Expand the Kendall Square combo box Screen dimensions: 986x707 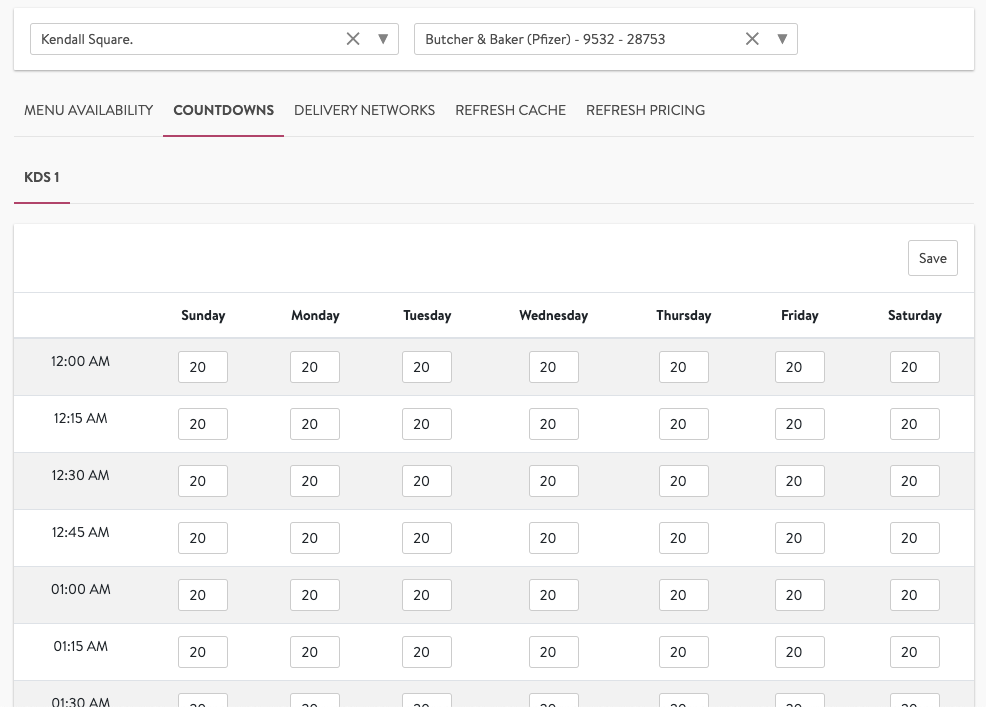pos(383,39)
